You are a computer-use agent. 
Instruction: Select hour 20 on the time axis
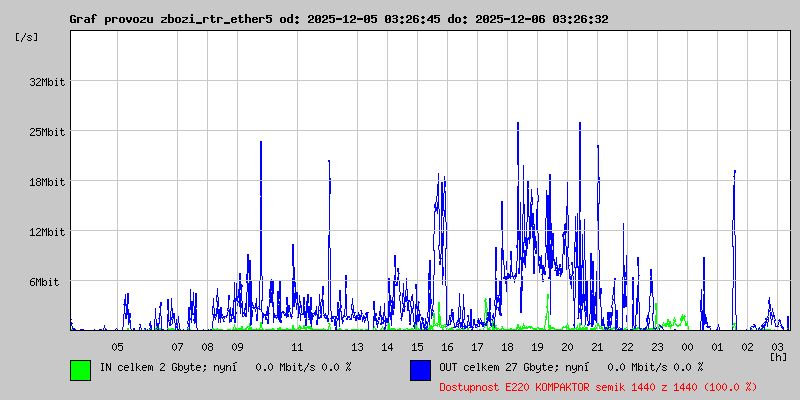pos(567,347)
